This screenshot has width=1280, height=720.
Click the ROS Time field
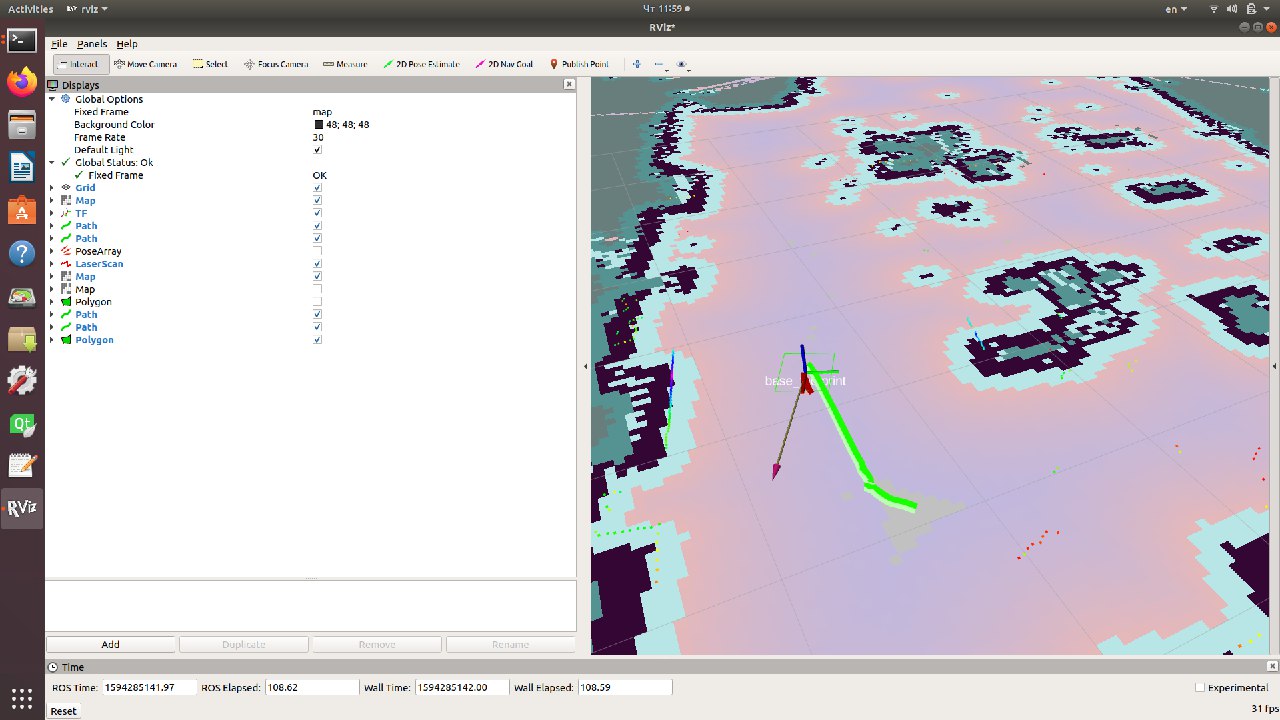pos(149,687)
